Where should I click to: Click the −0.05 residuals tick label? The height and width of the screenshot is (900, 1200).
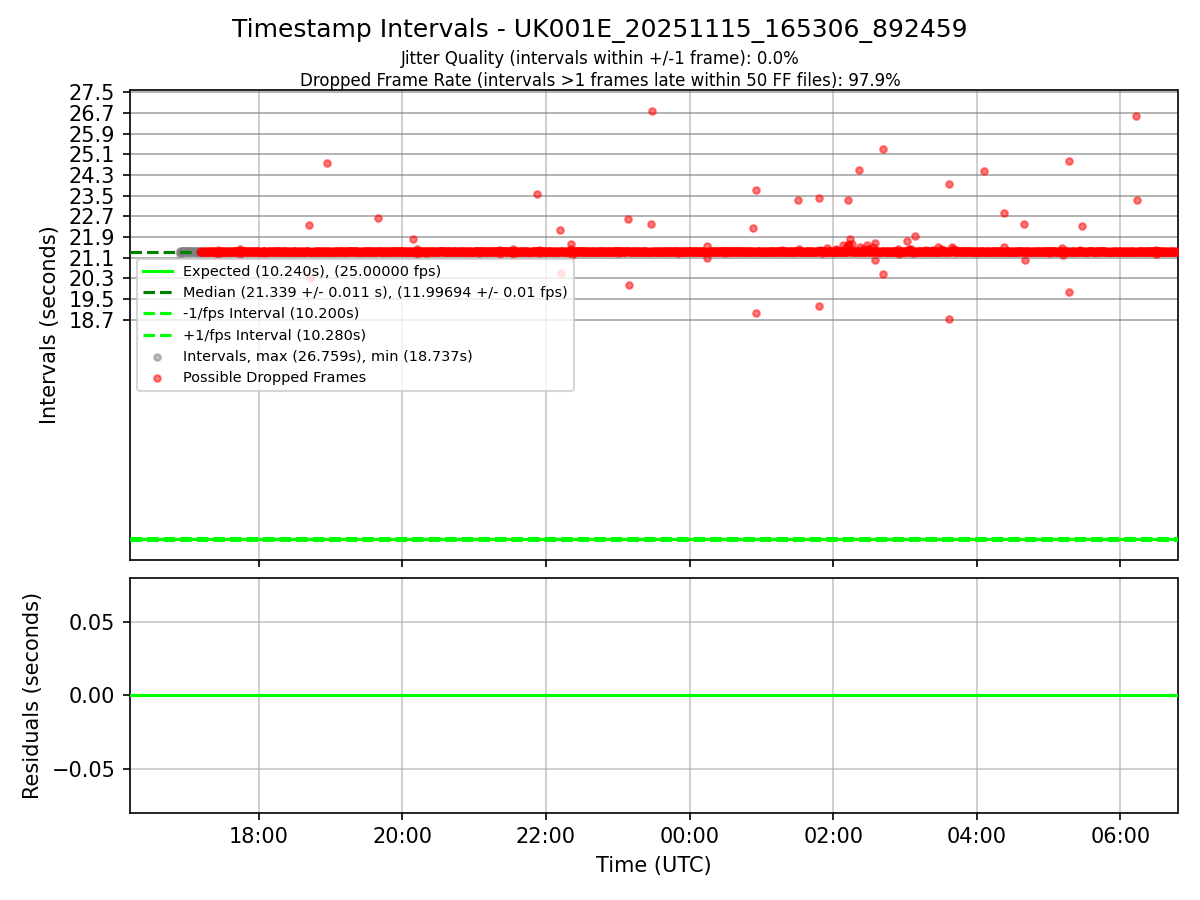(82, 769)
